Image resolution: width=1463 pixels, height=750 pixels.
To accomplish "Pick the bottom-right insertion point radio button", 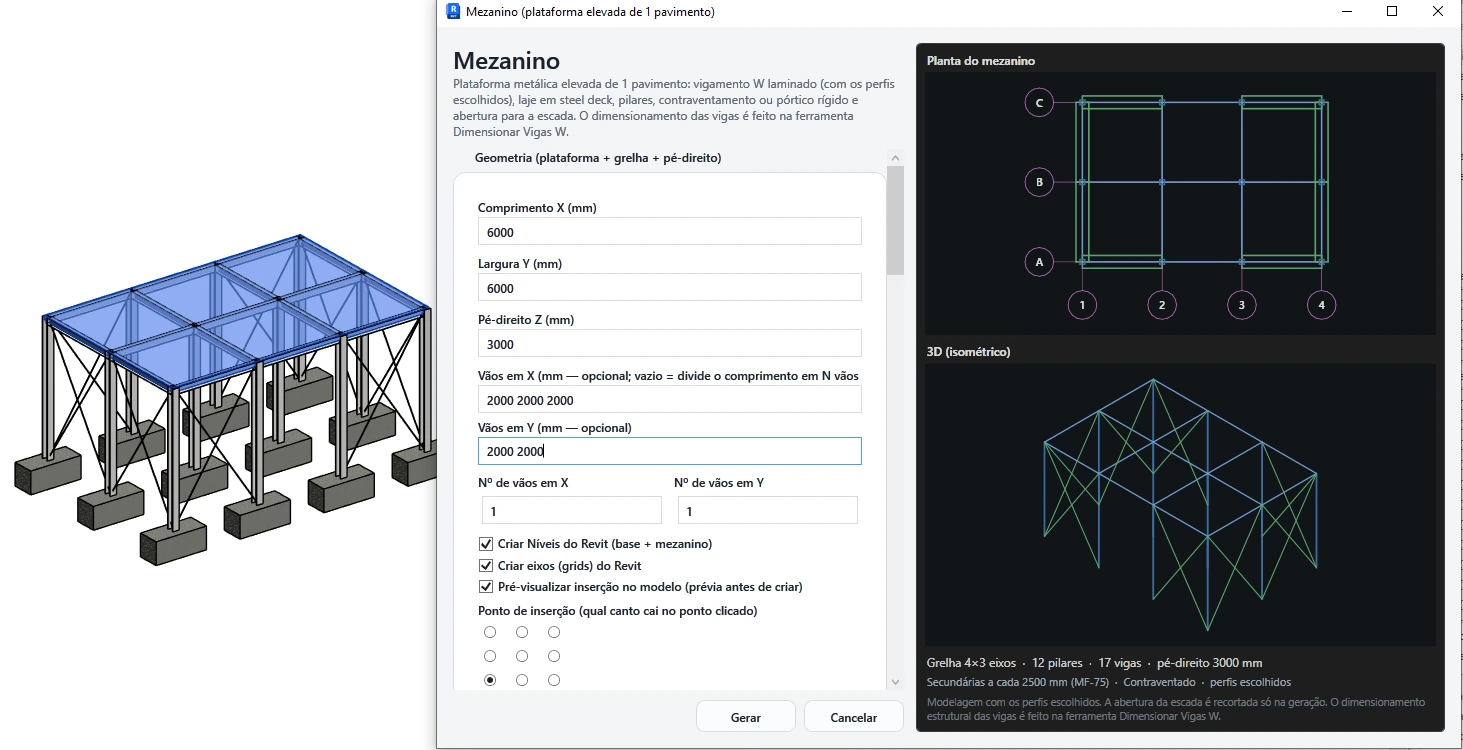I will pos(554,680).
